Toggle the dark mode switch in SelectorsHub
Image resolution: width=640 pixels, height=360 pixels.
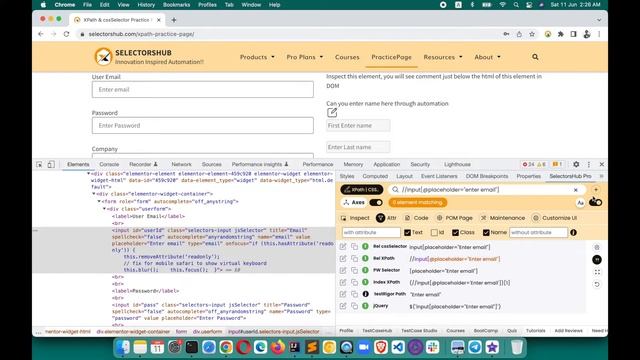click(x=596, y=202)
